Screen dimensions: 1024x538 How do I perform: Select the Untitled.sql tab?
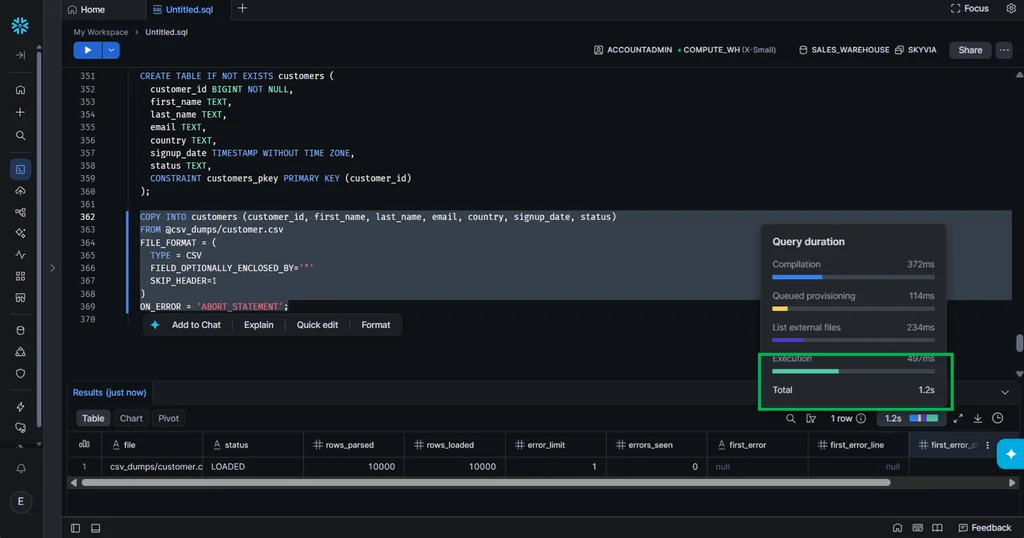(x=183, y=9)
